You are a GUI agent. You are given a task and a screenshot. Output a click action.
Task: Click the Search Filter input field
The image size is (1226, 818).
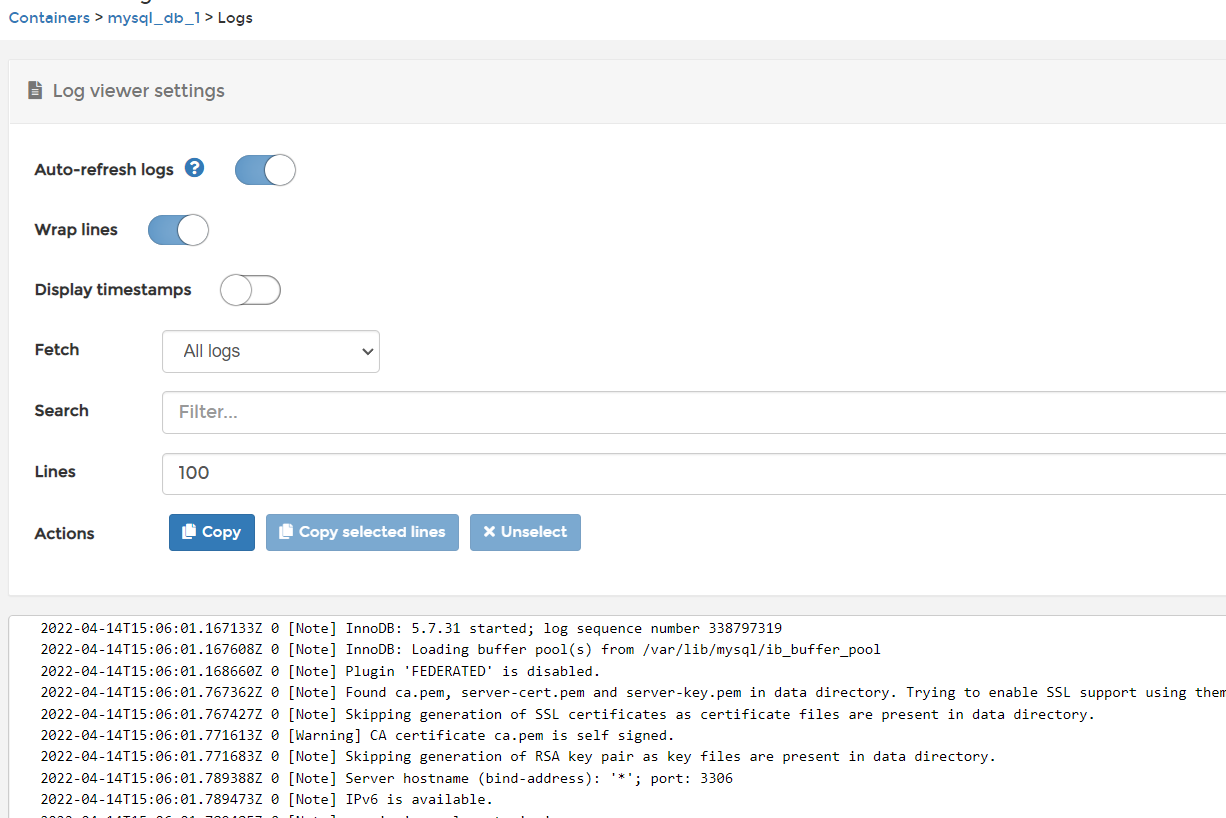click(x=694, y=412)
